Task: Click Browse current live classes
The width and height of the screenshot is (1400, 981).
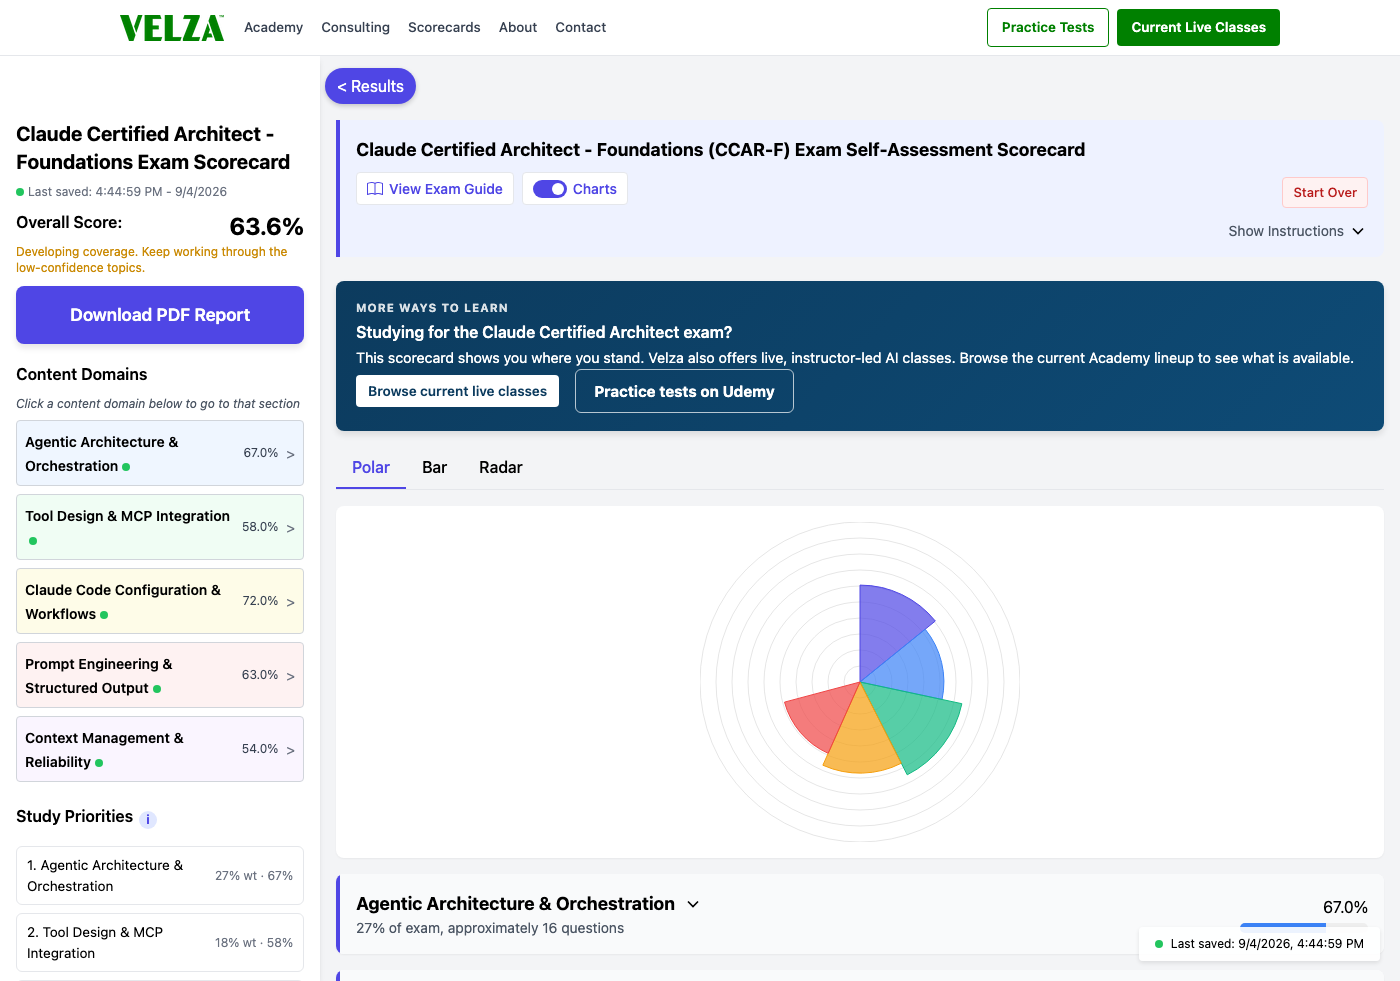Action: 457,391
